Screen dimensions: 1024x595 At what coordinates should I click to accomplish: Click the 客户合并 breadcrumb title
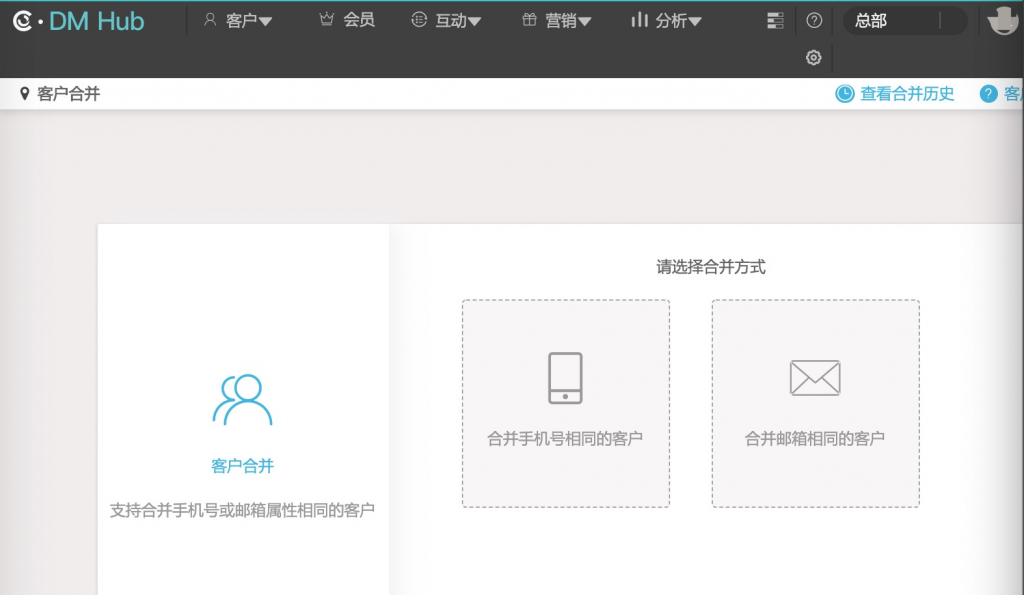click(x=68, y=94)
